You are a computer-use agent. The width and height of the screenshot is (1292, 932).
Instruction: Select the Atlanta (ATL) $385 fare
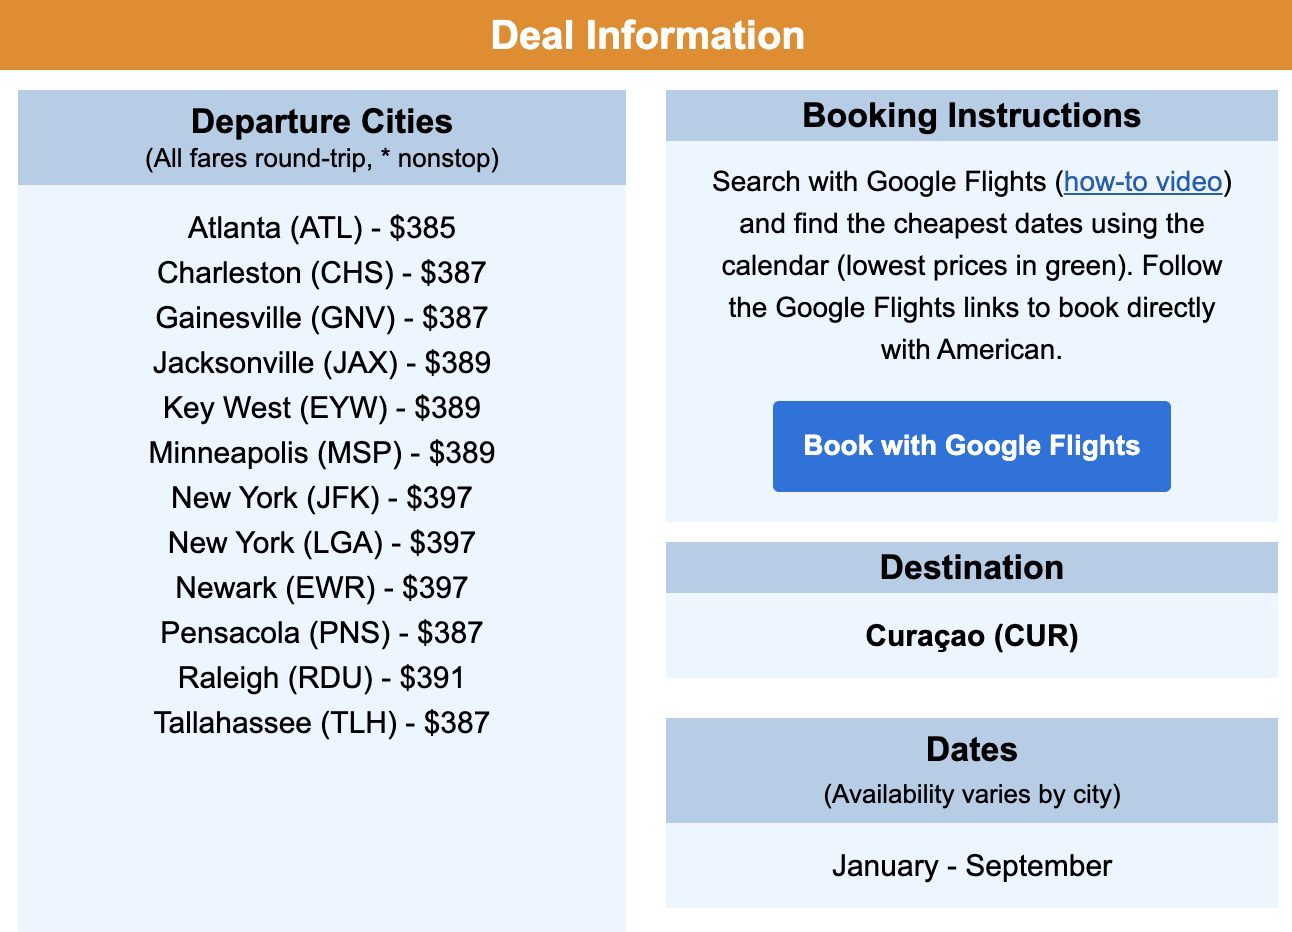tap(322, 228)
